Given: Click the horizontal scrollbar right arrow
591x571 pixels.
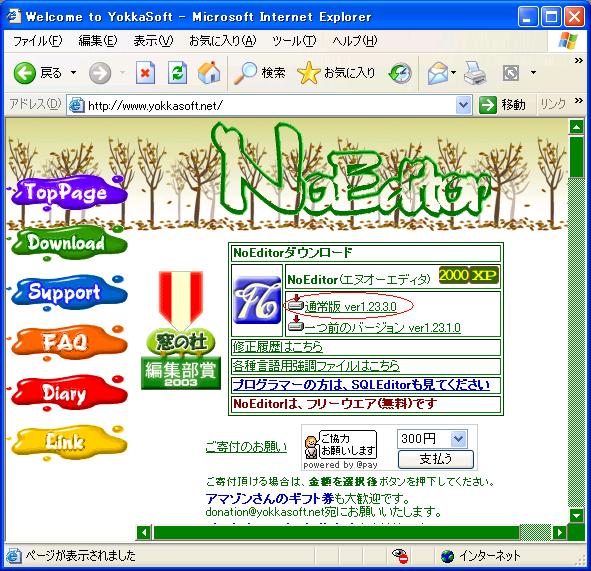Looking at the screenshot, I should 560,533.
